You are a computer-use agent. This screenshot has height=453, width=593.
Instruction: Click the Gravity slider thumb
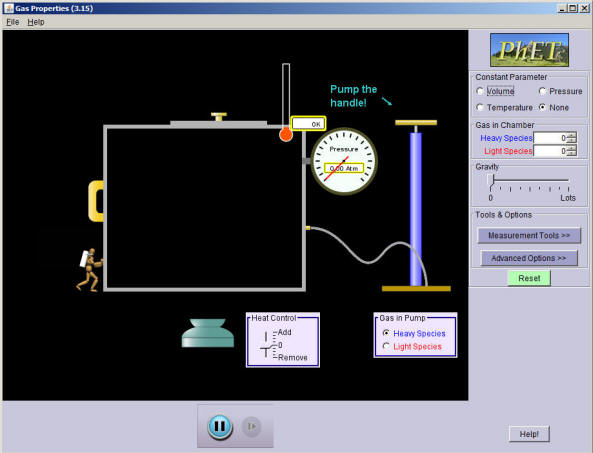click(x=491, y=180)
